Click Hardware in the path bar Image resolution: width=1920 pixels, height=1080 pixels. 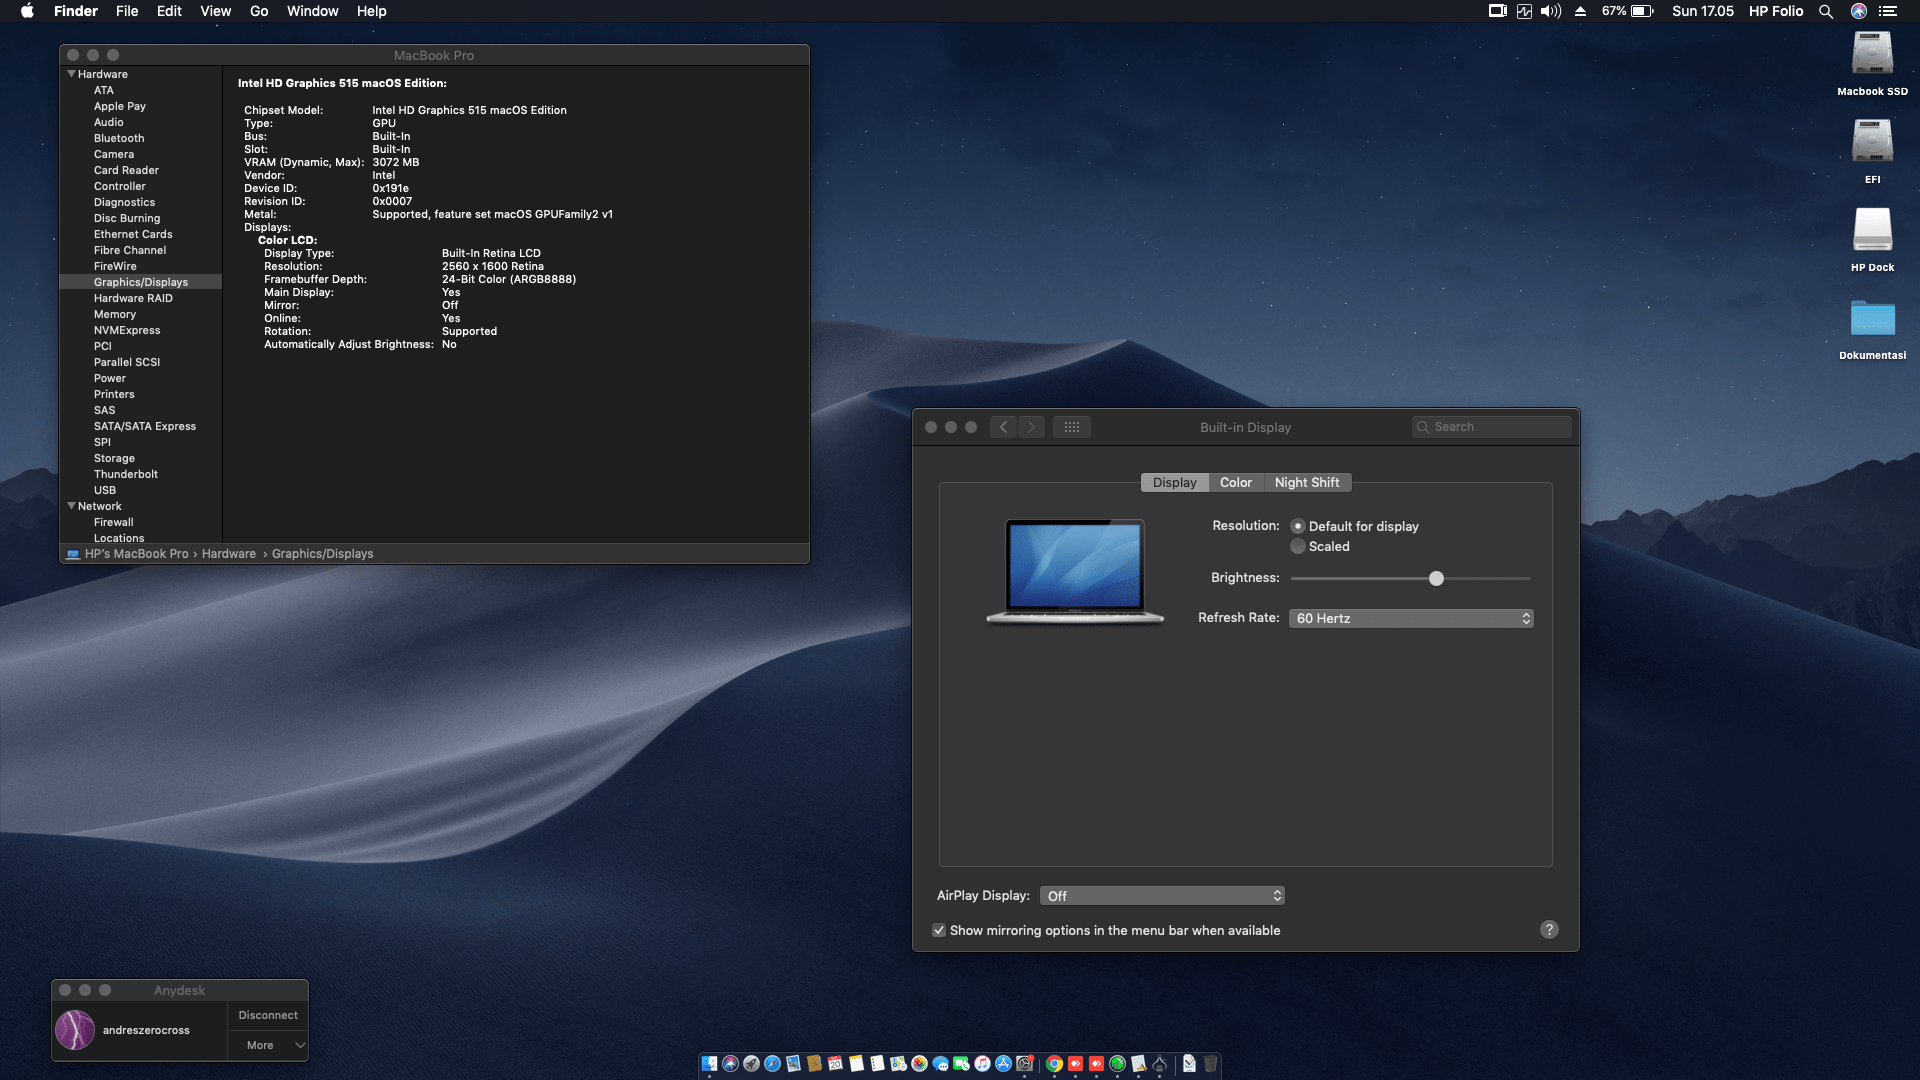point(229,554)
